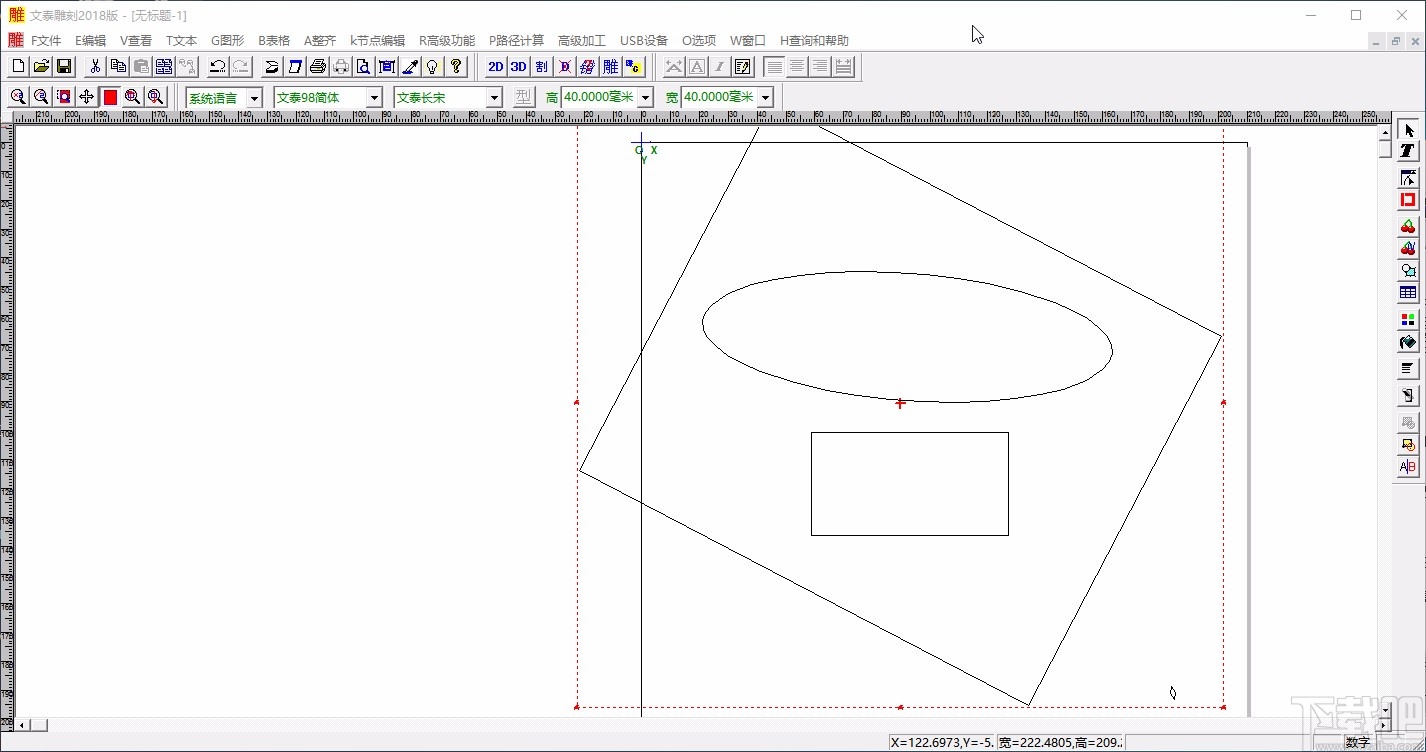Click the yellow question mark help icon
Viewport: 1426px width, 752px height.
click(x=456, y=67)
